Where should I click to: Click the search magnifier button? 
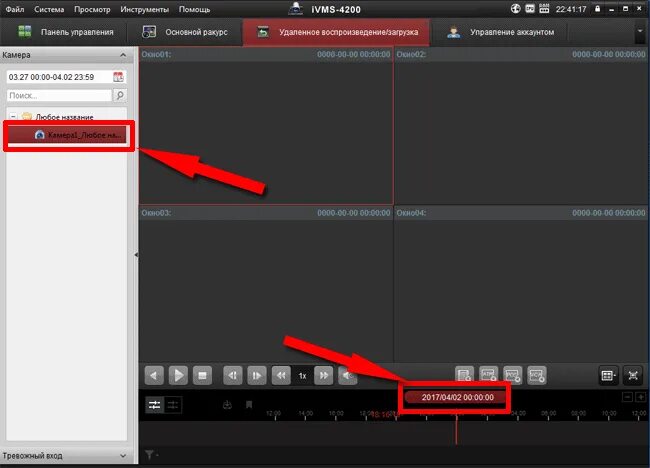tap(120, 95)
